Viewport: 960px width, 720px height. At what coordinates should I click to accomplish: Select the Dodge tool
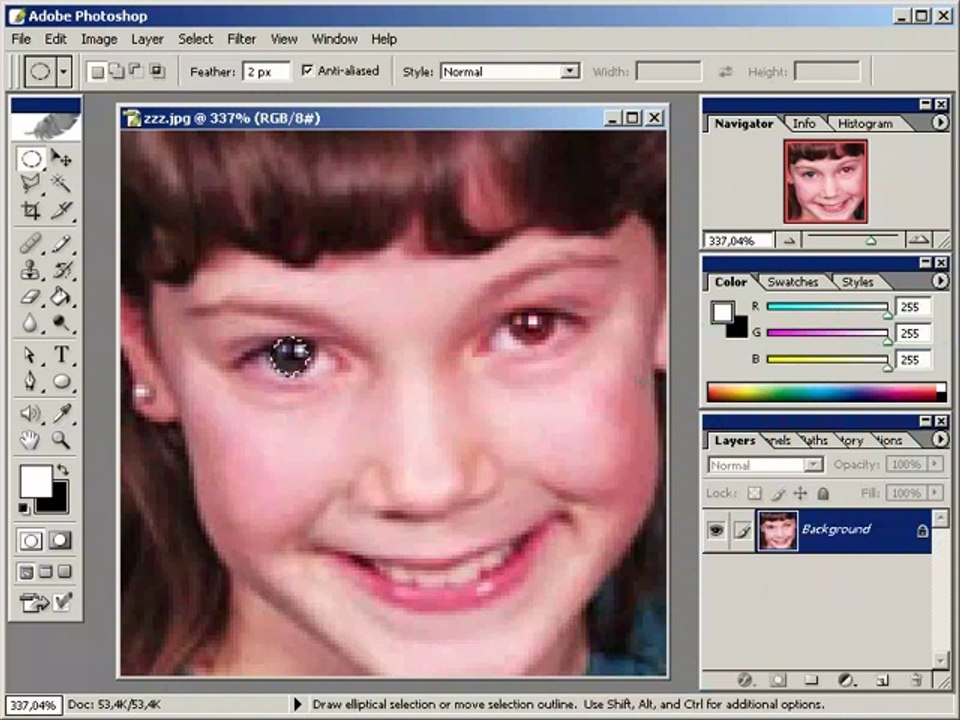[61, 322]
